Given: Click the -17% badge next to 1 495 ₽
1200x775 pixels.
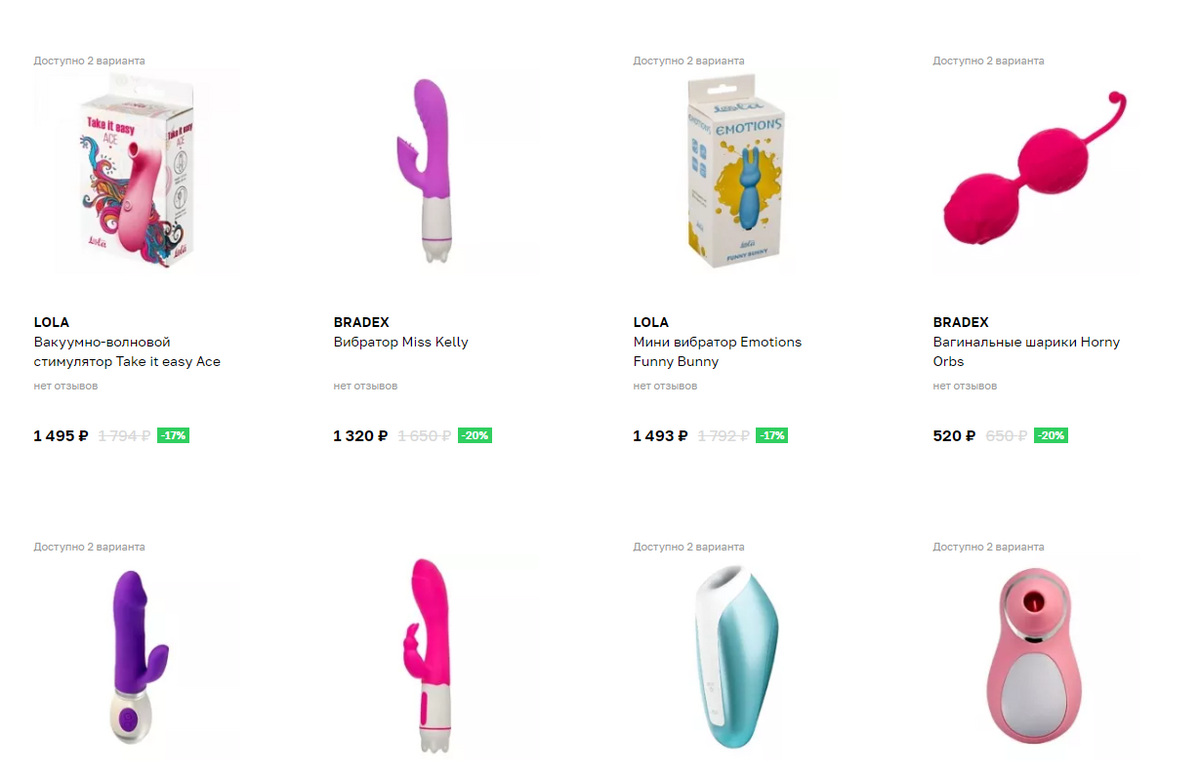Looking at the screenshot, I should [x=173, y=436].
